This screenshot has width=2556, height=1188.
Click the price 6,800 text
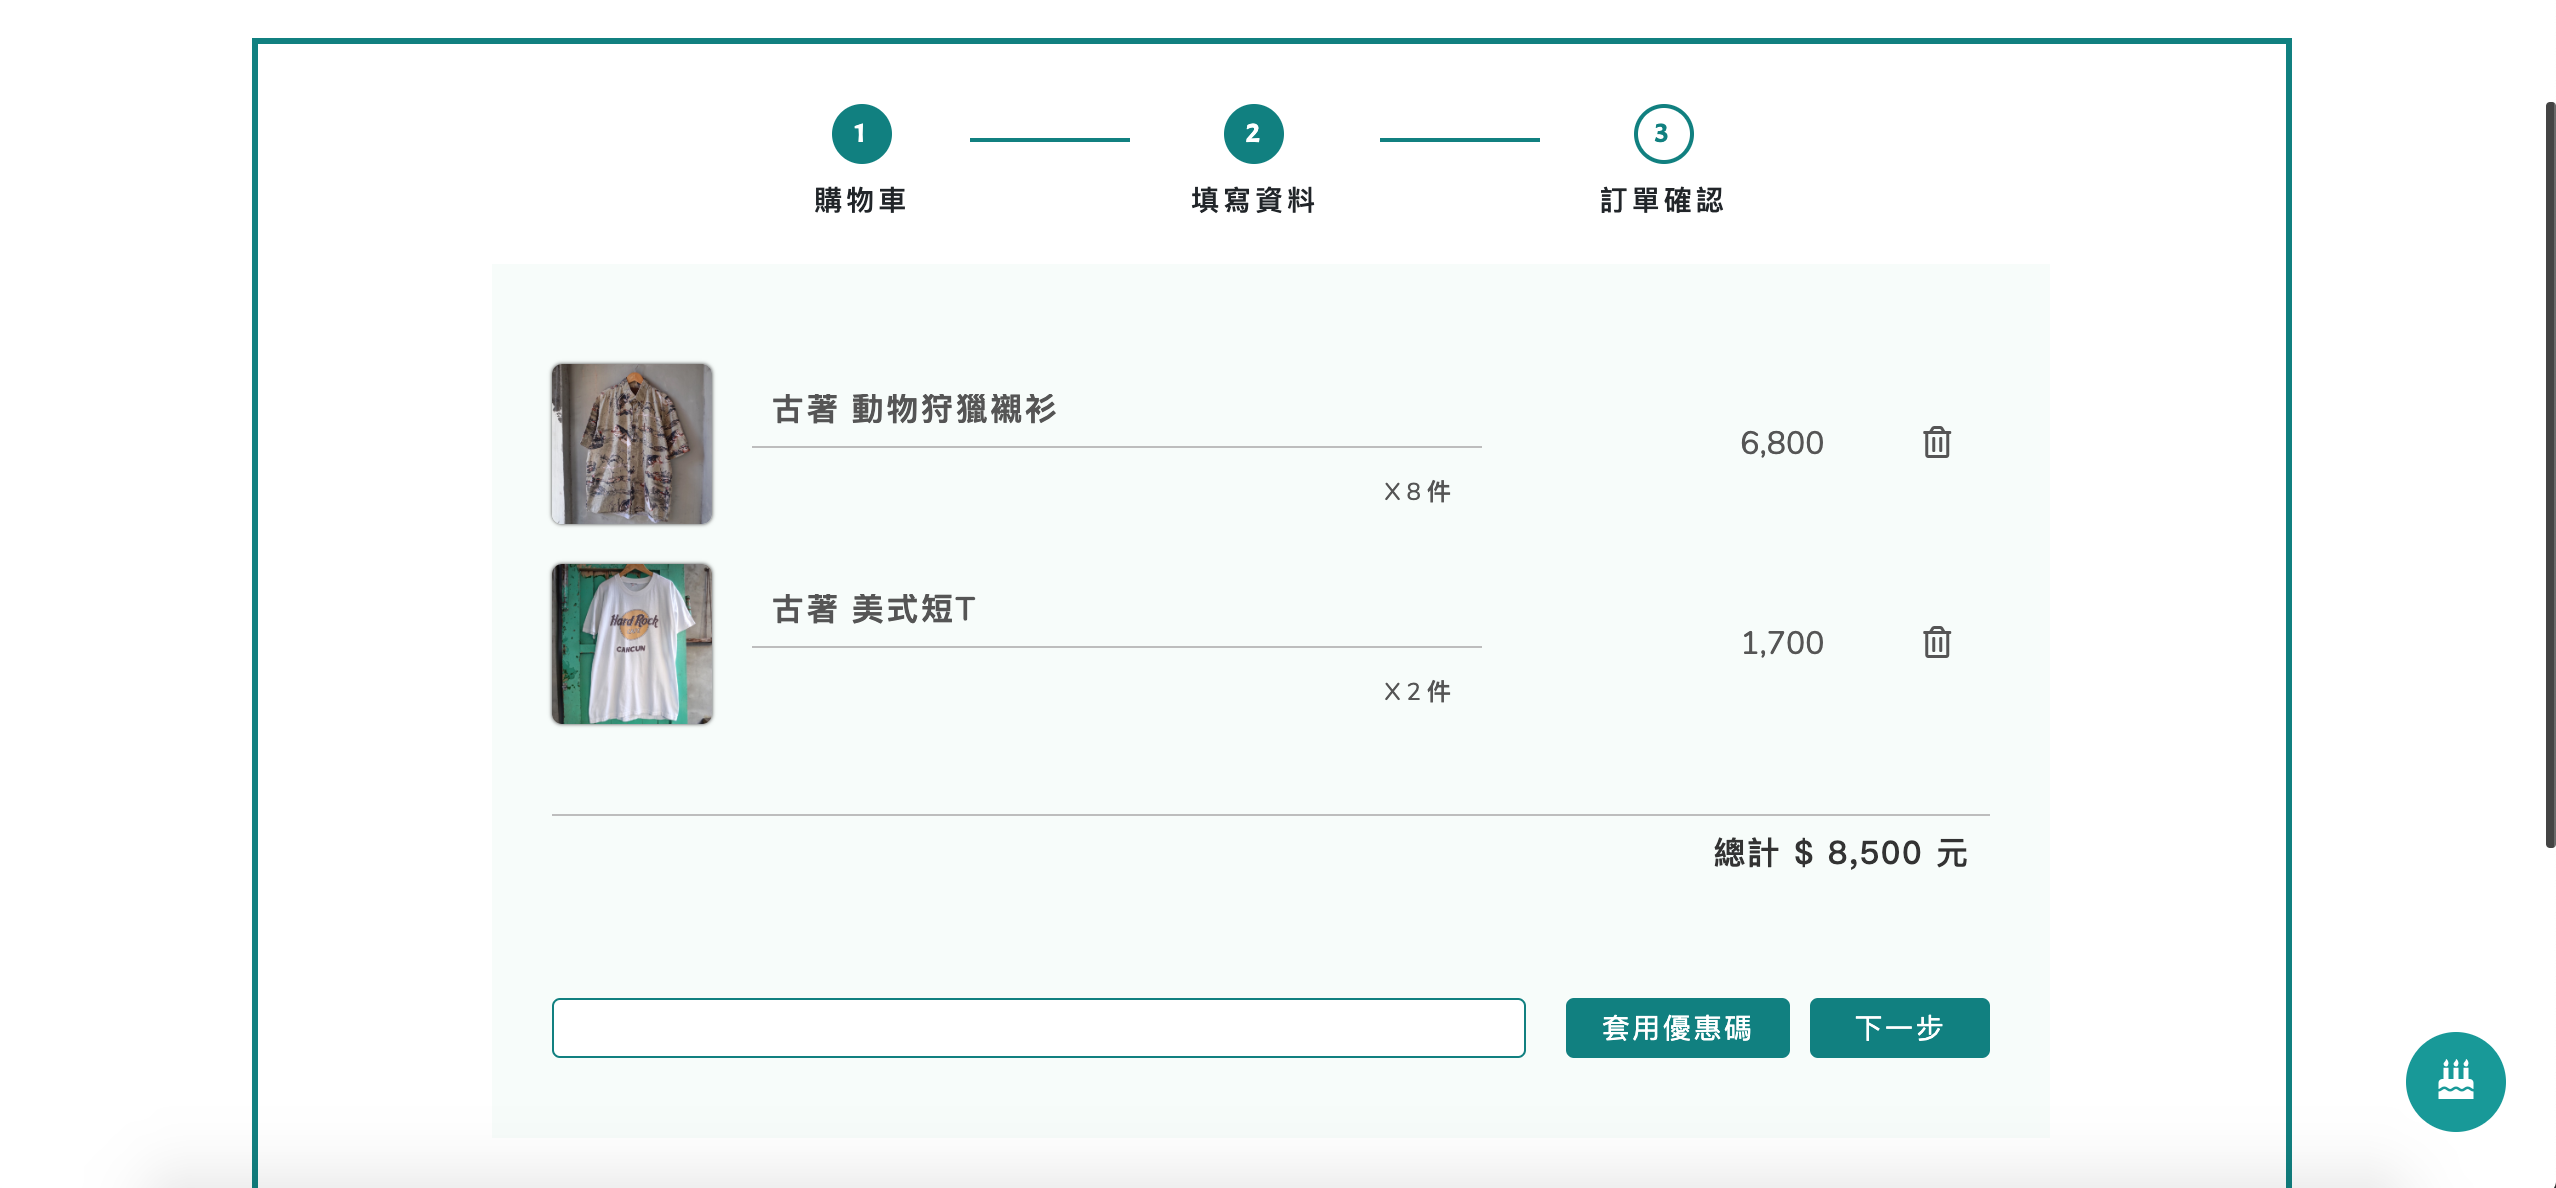click(1782, 442)
